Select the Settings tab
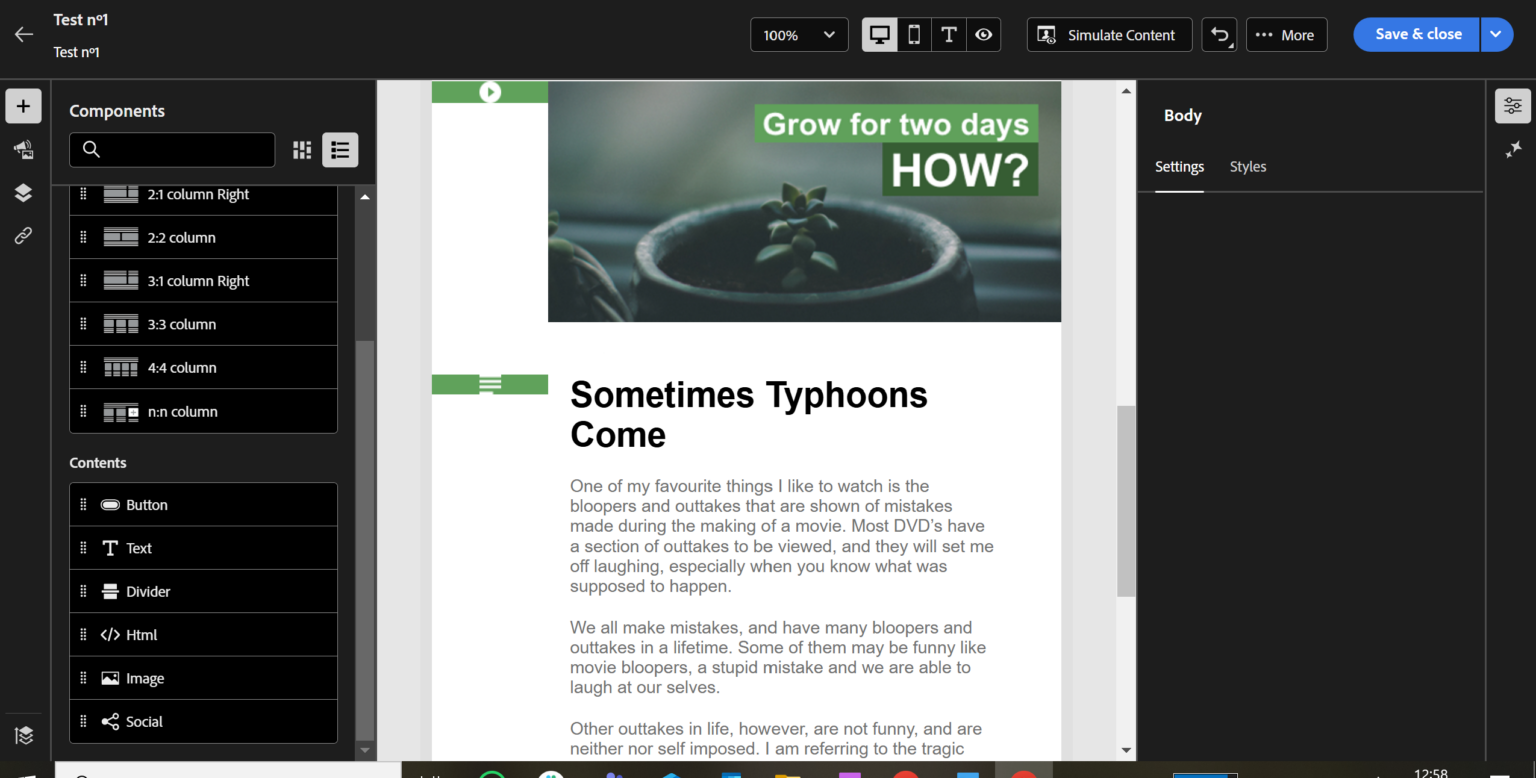The width and height of the screenshot is (1536, 778). tap(1179, 167)
